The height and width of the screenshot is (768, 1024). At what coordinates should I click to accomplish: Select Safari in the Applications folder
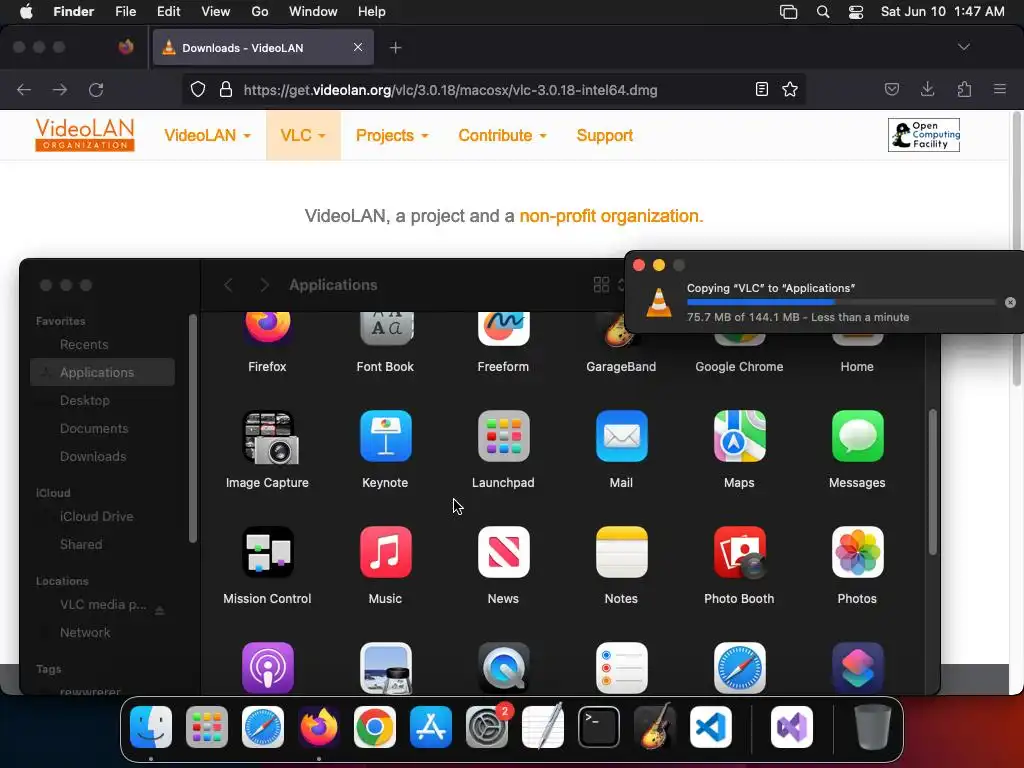739,667
